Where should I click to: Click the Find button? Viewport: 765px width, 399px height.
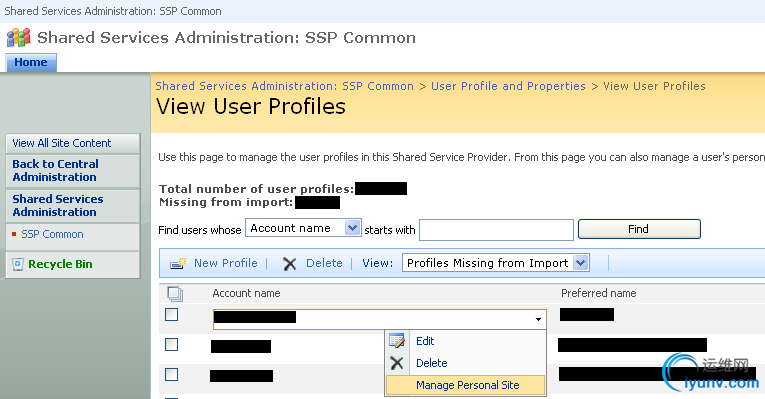(639, 229)
